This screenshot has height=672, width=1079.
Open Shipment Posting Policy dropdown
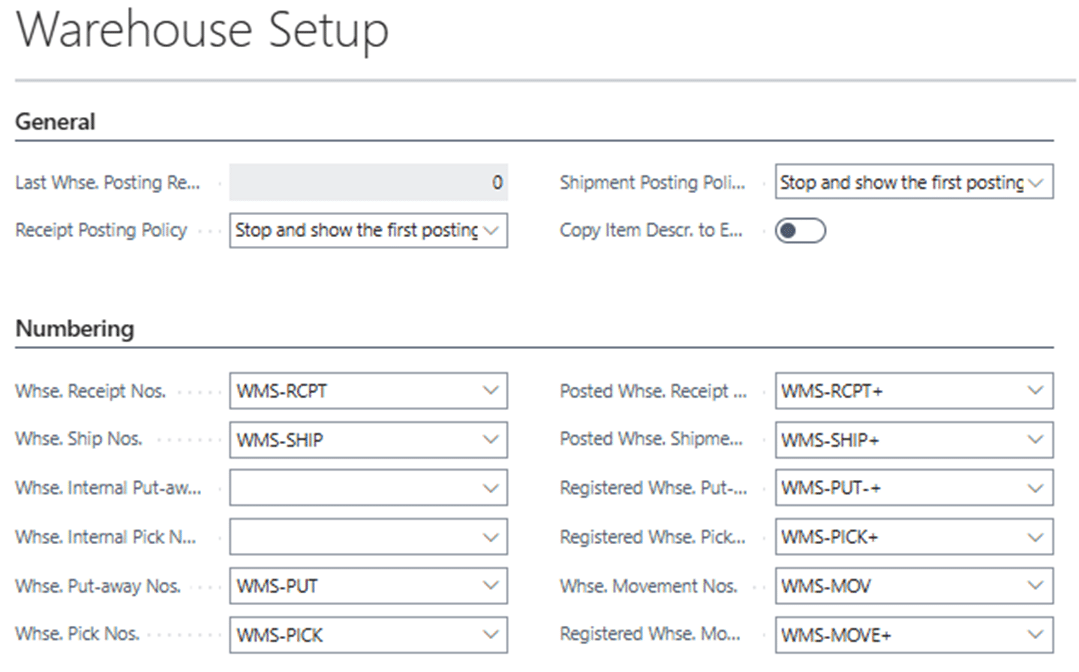tap(914, 183)
